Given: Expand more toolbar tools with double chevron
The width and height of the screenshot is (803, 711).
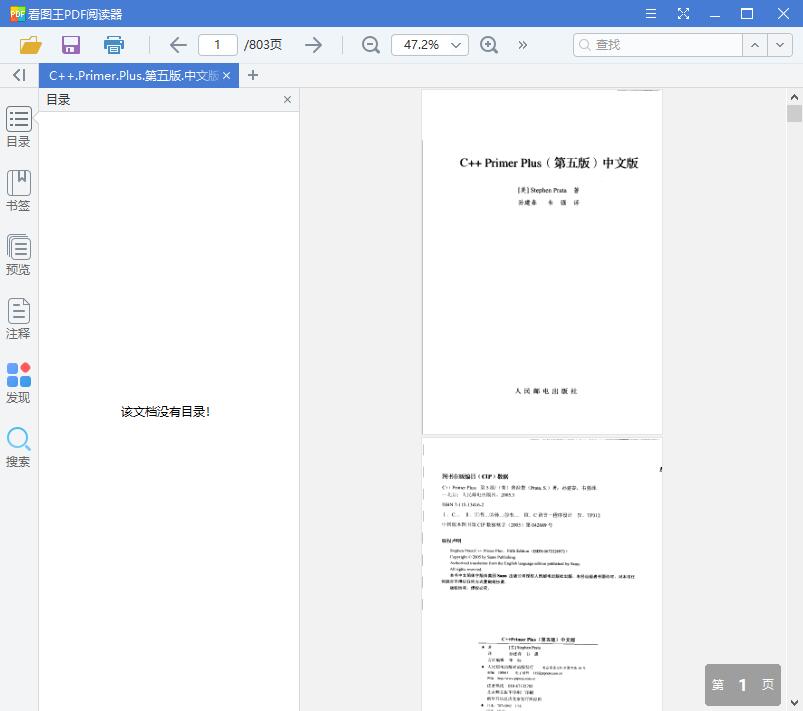Looking at the screenshot, I should coord(522,45).
